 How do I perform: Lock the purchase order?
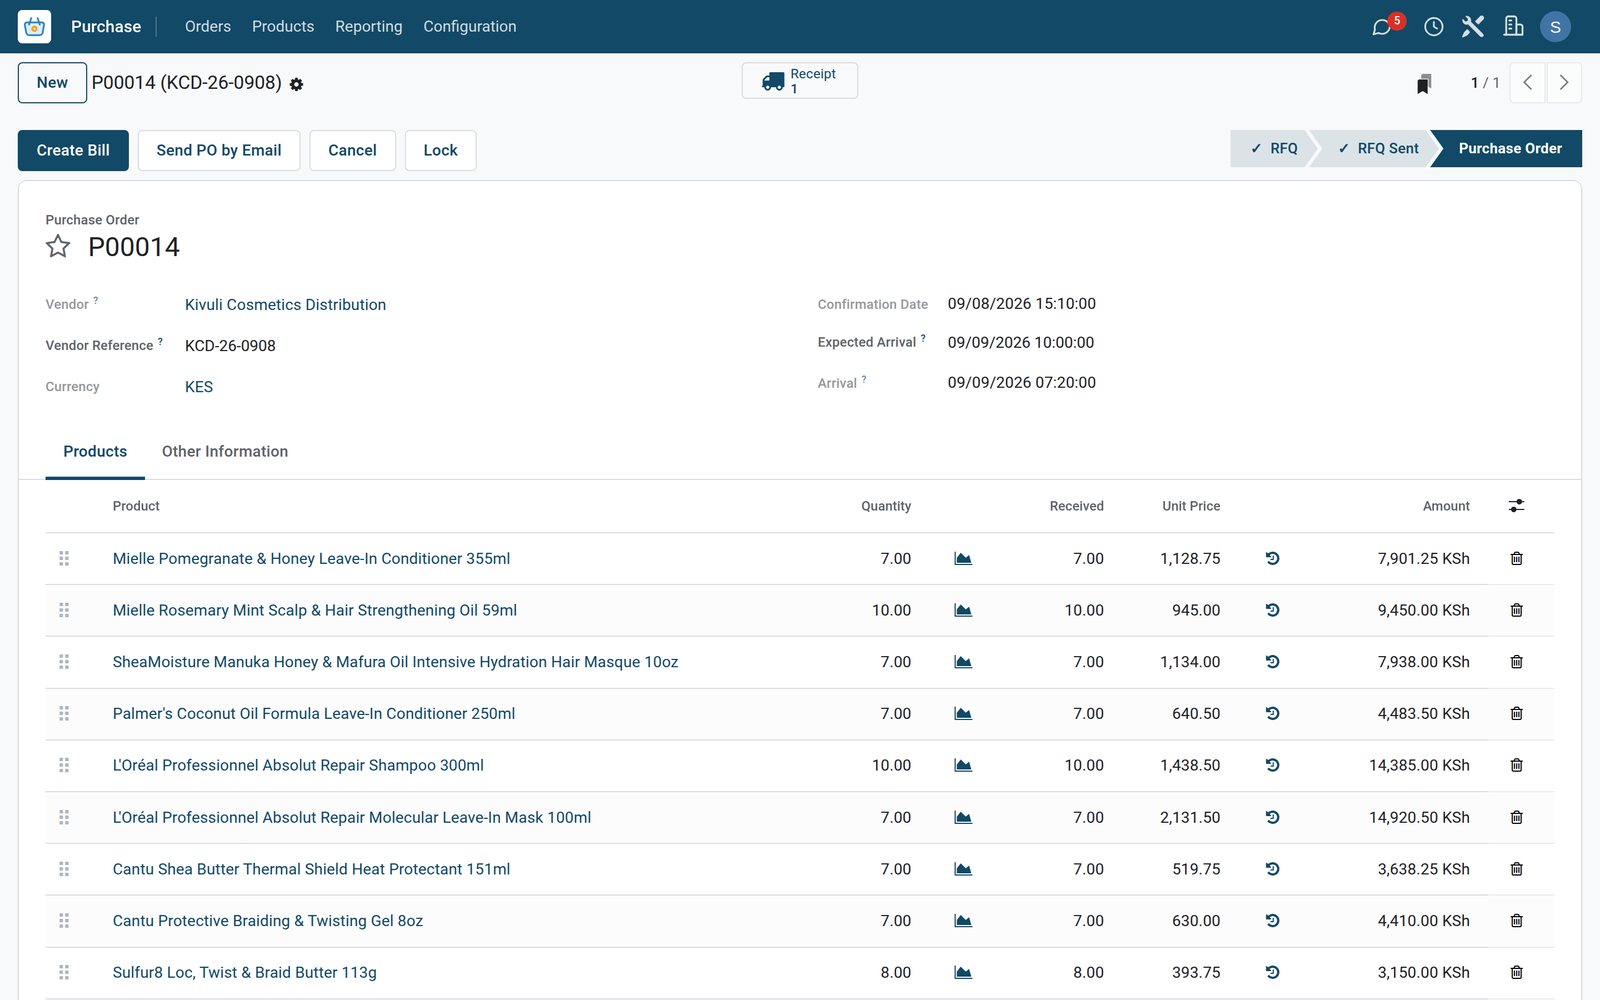440,150
